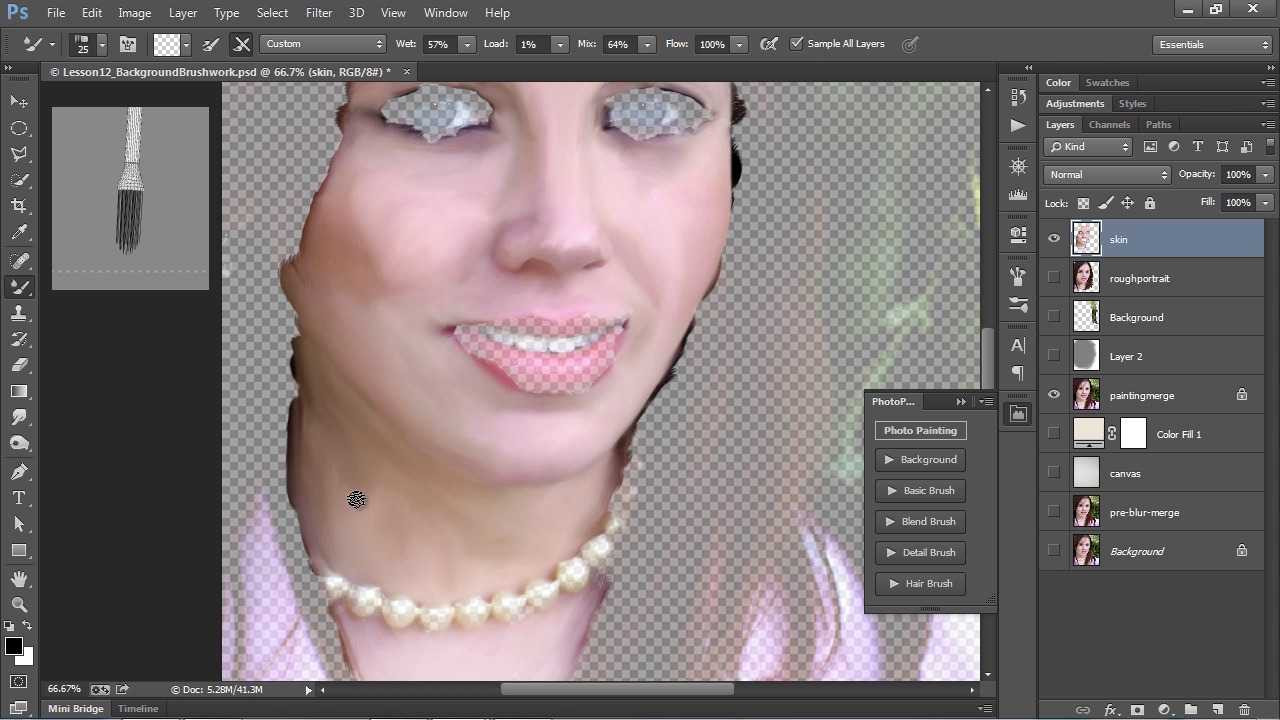Run the Detail Brush action
The image size is (1280, 720).
(x=920, y=553)
